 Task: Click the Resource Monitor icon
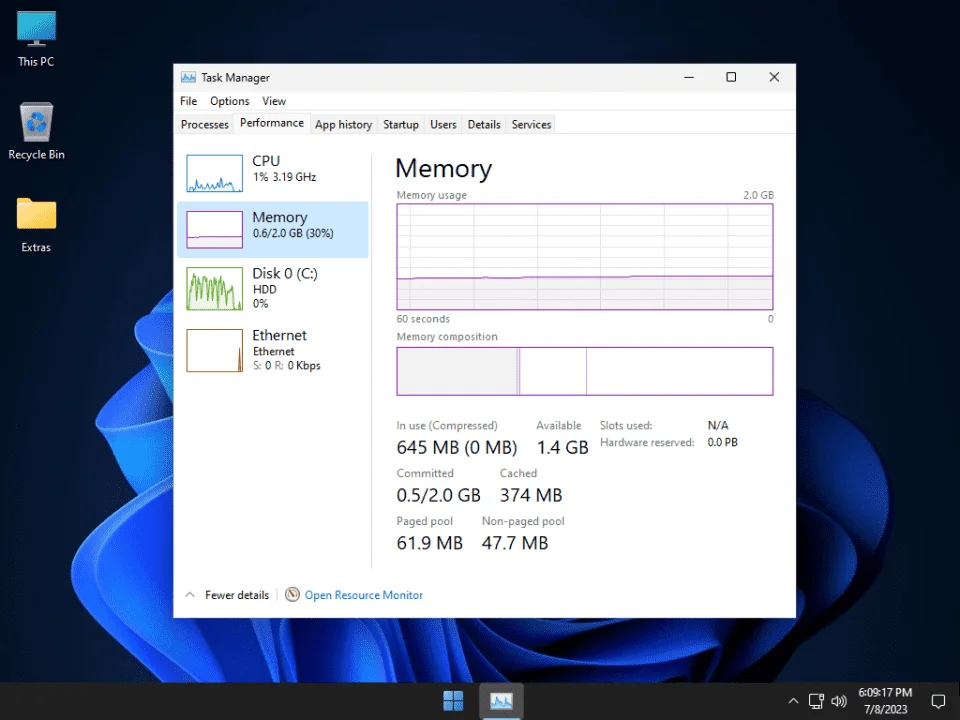[293, 594]
